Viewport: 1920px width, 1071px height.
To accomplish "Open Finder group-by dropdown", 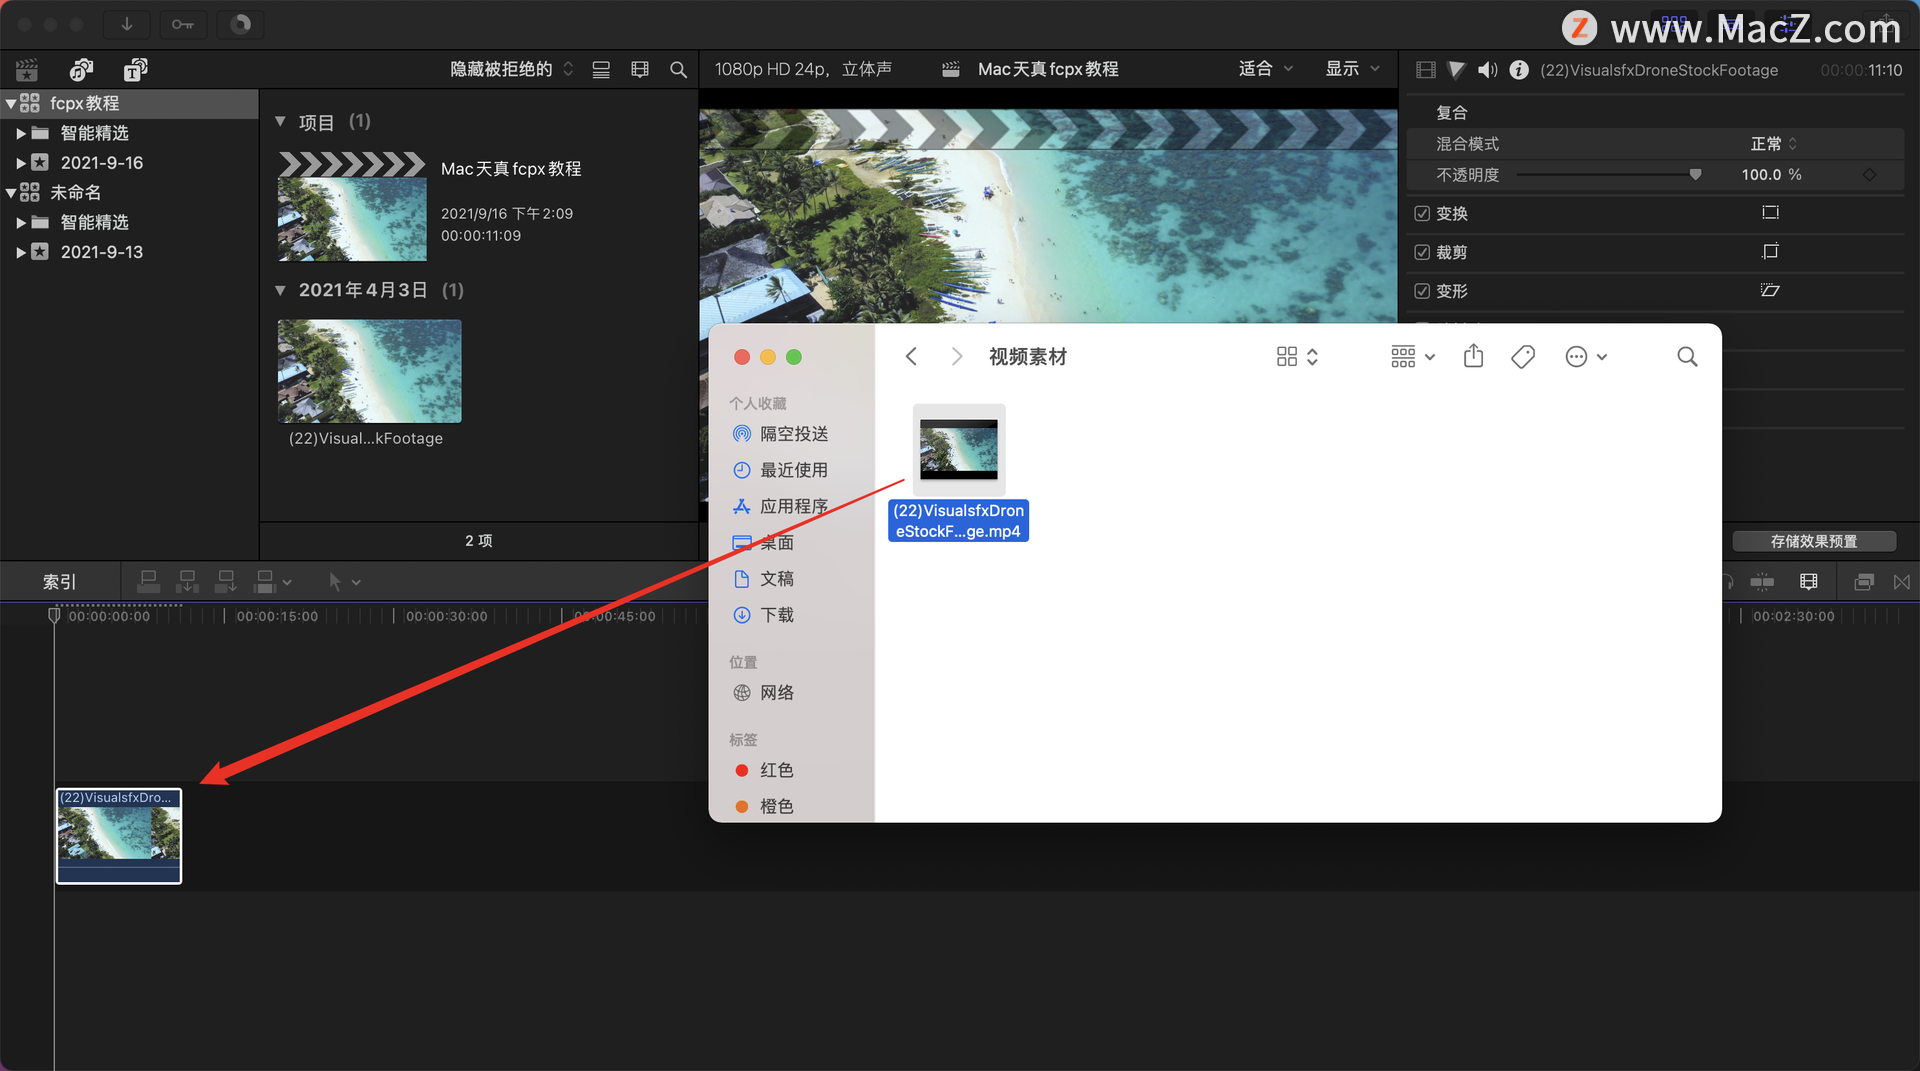I will click(x=1413, y=357).
